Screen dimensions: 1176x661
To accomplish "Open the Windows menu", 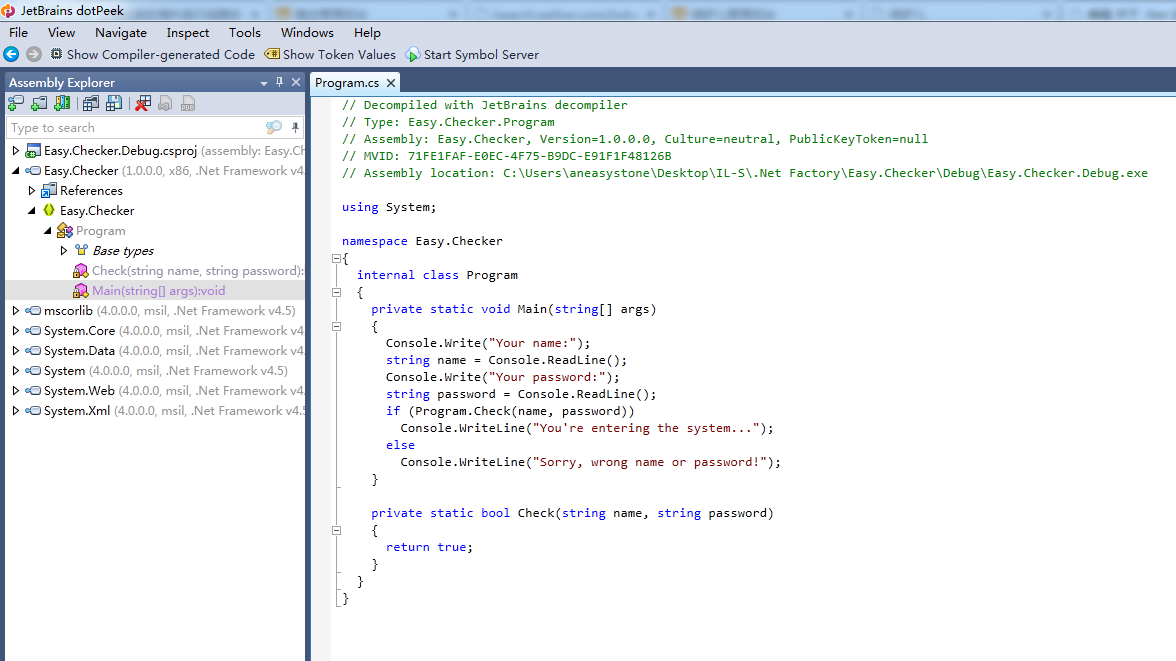I will [x=307, y=32].
